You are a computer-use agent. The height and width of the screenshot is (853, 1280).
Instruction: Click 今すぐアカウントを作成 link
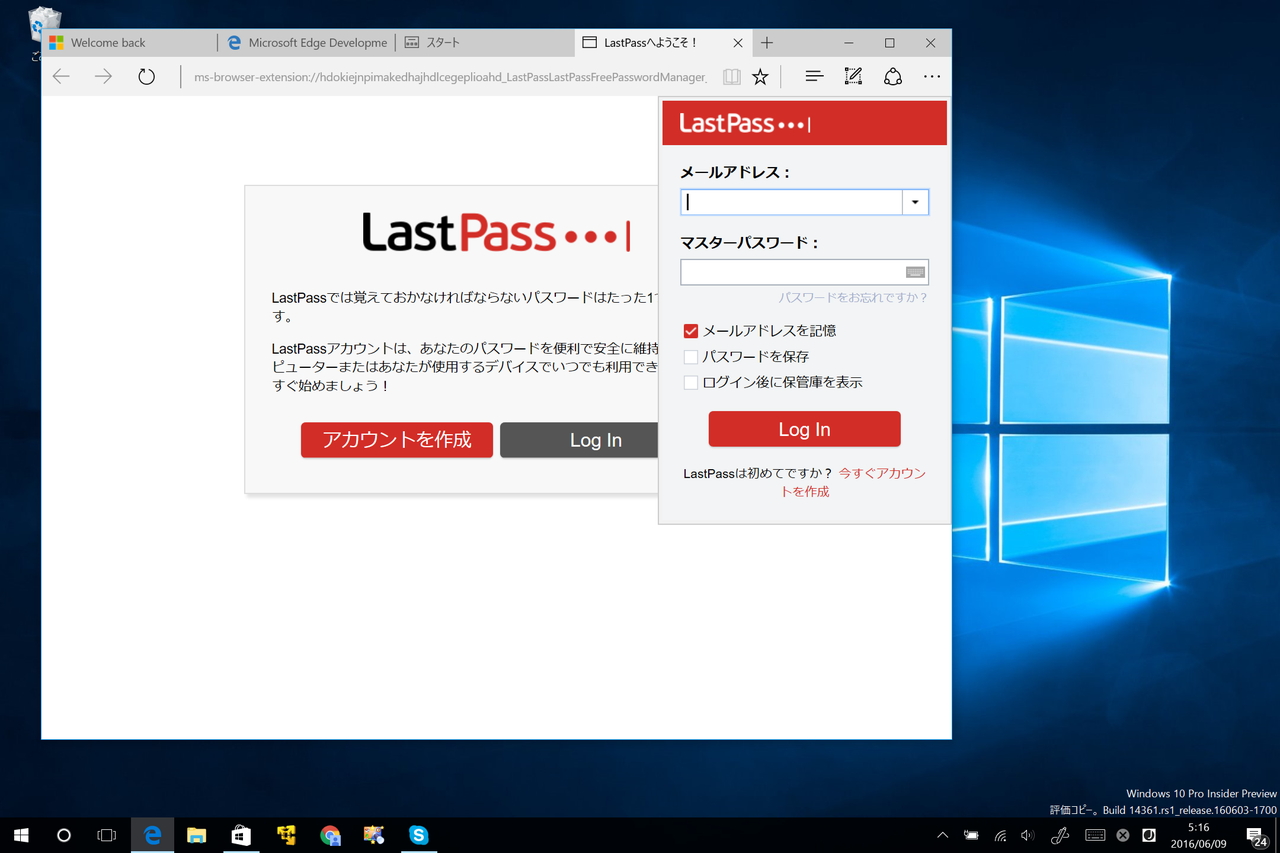point(853,482)
